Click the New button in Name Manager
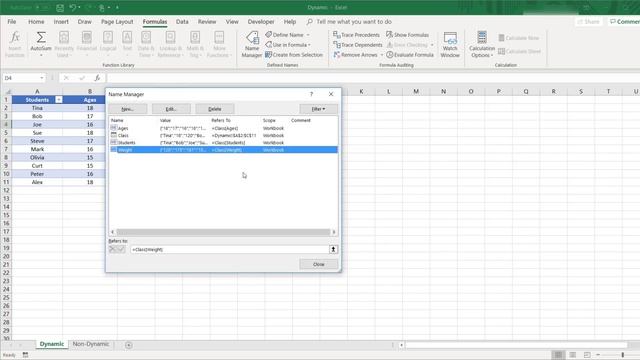Viewport: 640px width, 360px height. pyautogui.click(x=127, y=109)
